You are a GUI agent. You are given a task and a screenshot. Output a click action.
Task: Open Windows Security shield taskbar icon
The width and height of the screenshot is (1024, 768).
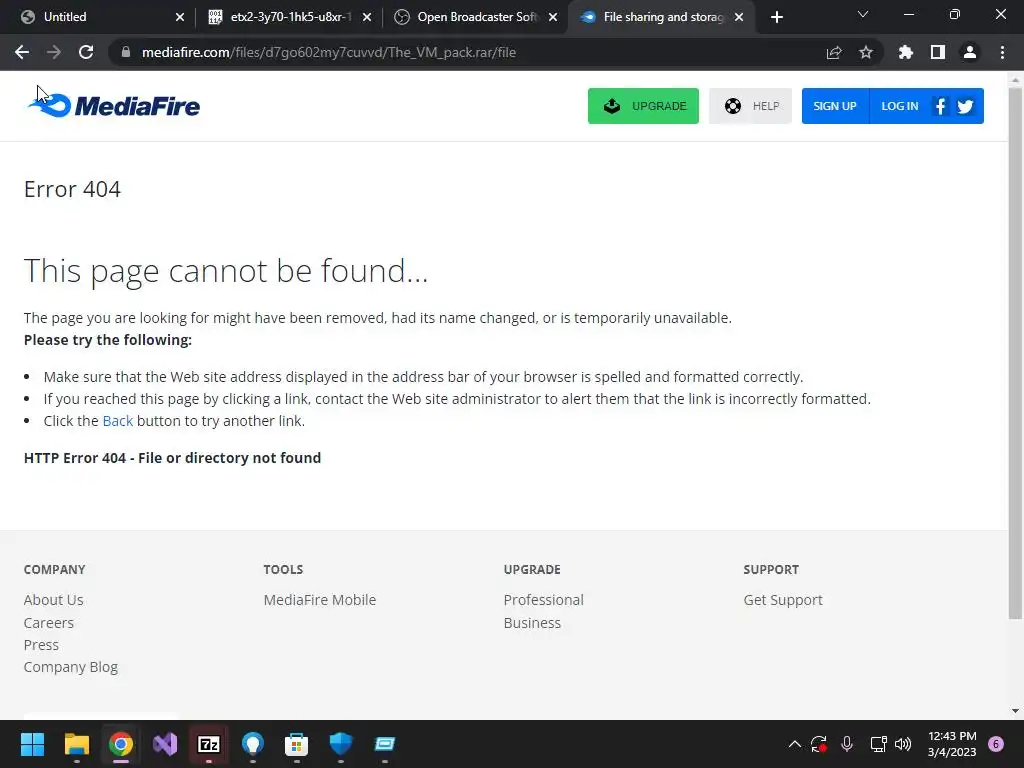tap(340, 744)
